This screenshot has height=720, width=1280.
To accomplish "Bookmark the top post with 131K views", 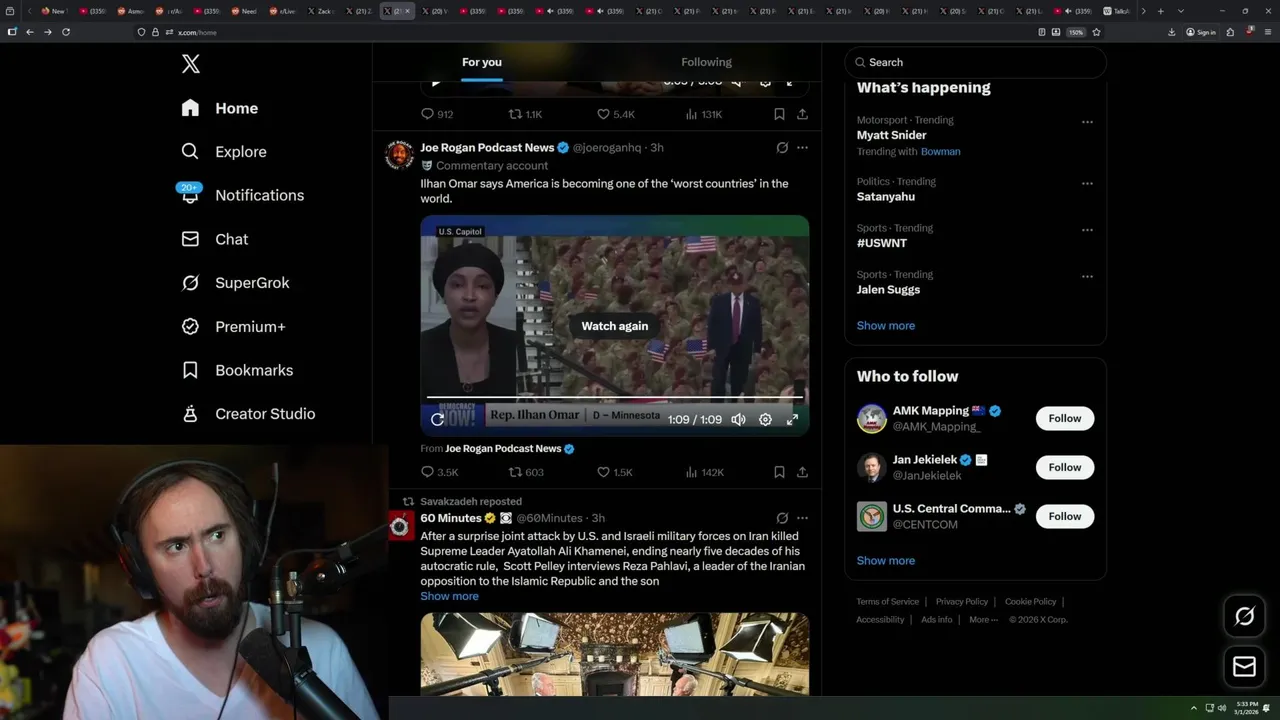I will click(779, 114).
